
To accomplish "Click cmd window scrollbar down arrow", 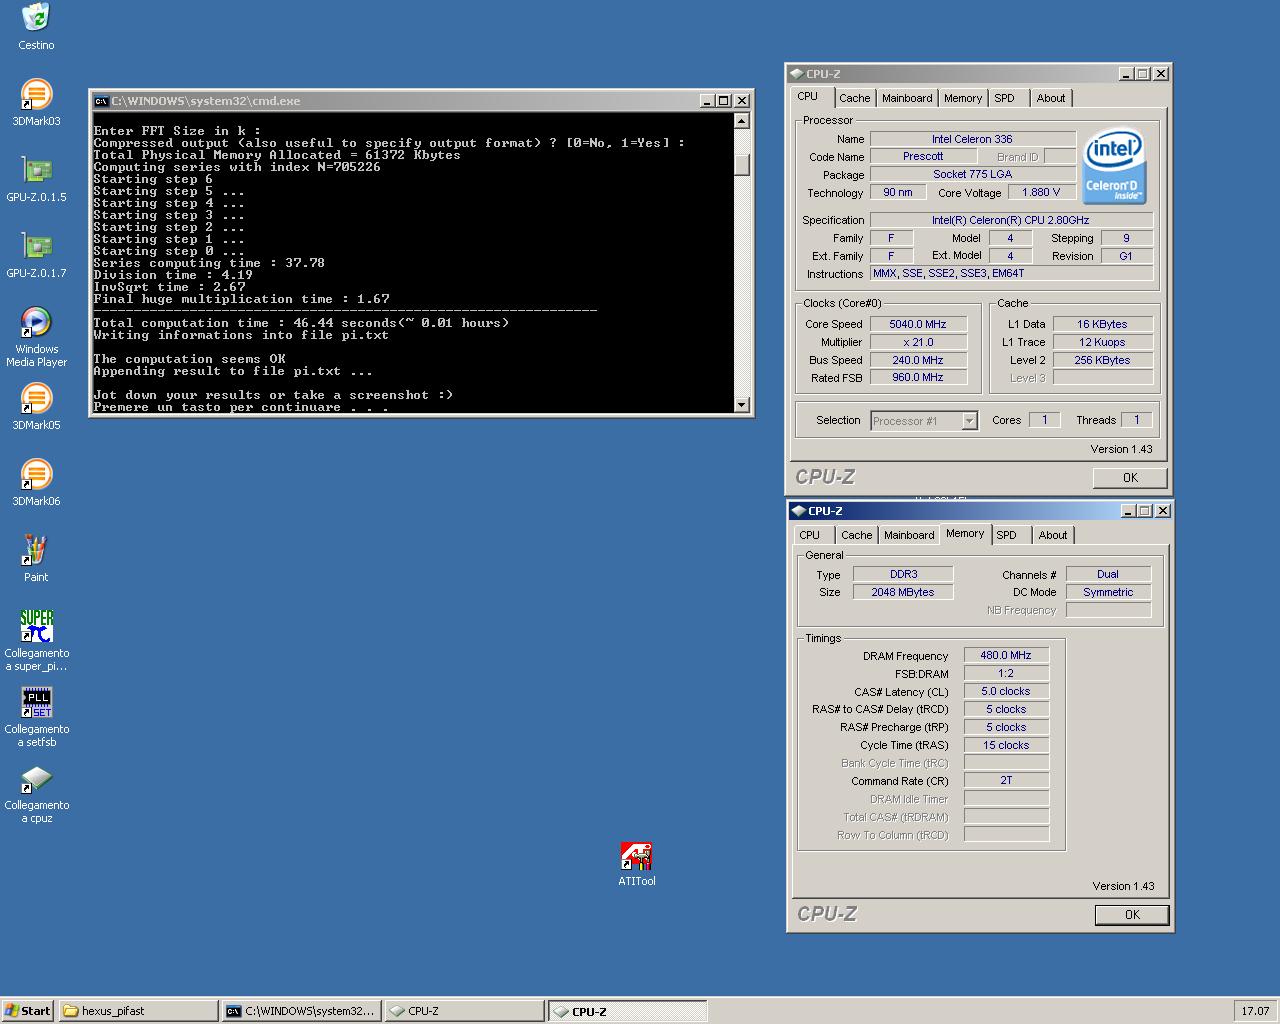I will (742, 404).
